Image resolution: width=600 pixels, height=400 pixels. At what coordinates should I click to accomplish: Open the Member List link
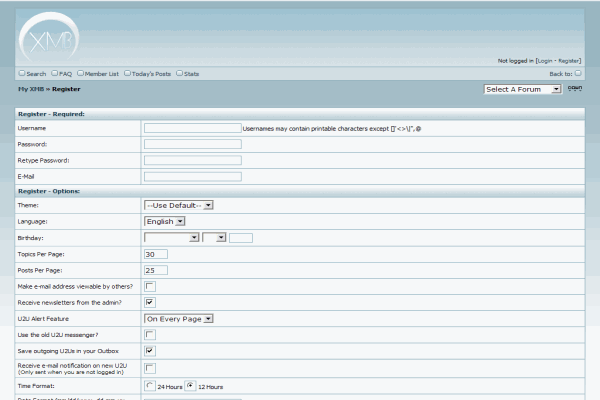click(102, 74)
